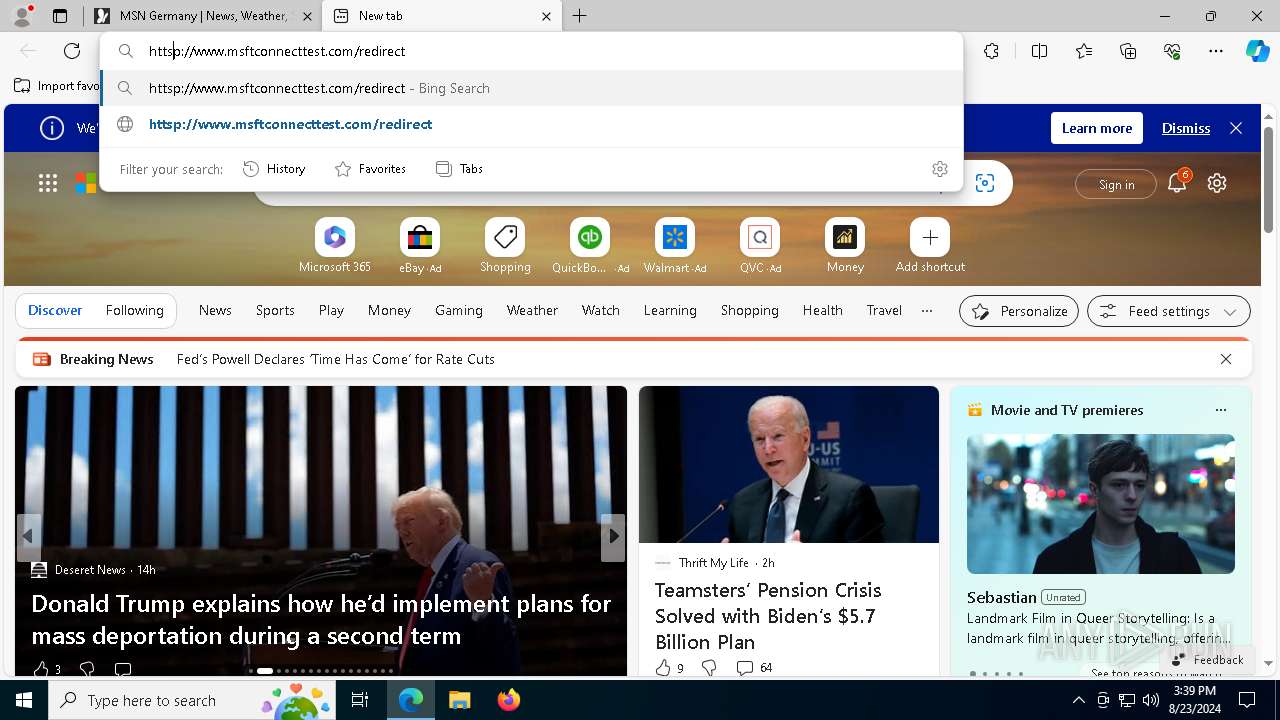This screenshot has width=1280, height=720.
Task: Refresh the page with reload icon
Action: pyautogui.click(x=72, y=51)
